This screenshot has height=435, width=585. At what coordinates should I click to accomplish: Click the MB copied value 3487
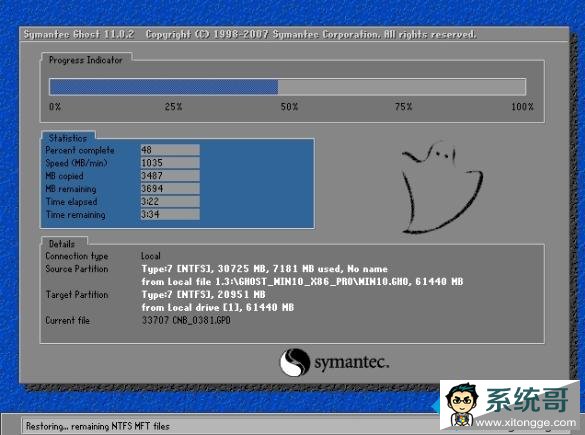click(170, 176)
